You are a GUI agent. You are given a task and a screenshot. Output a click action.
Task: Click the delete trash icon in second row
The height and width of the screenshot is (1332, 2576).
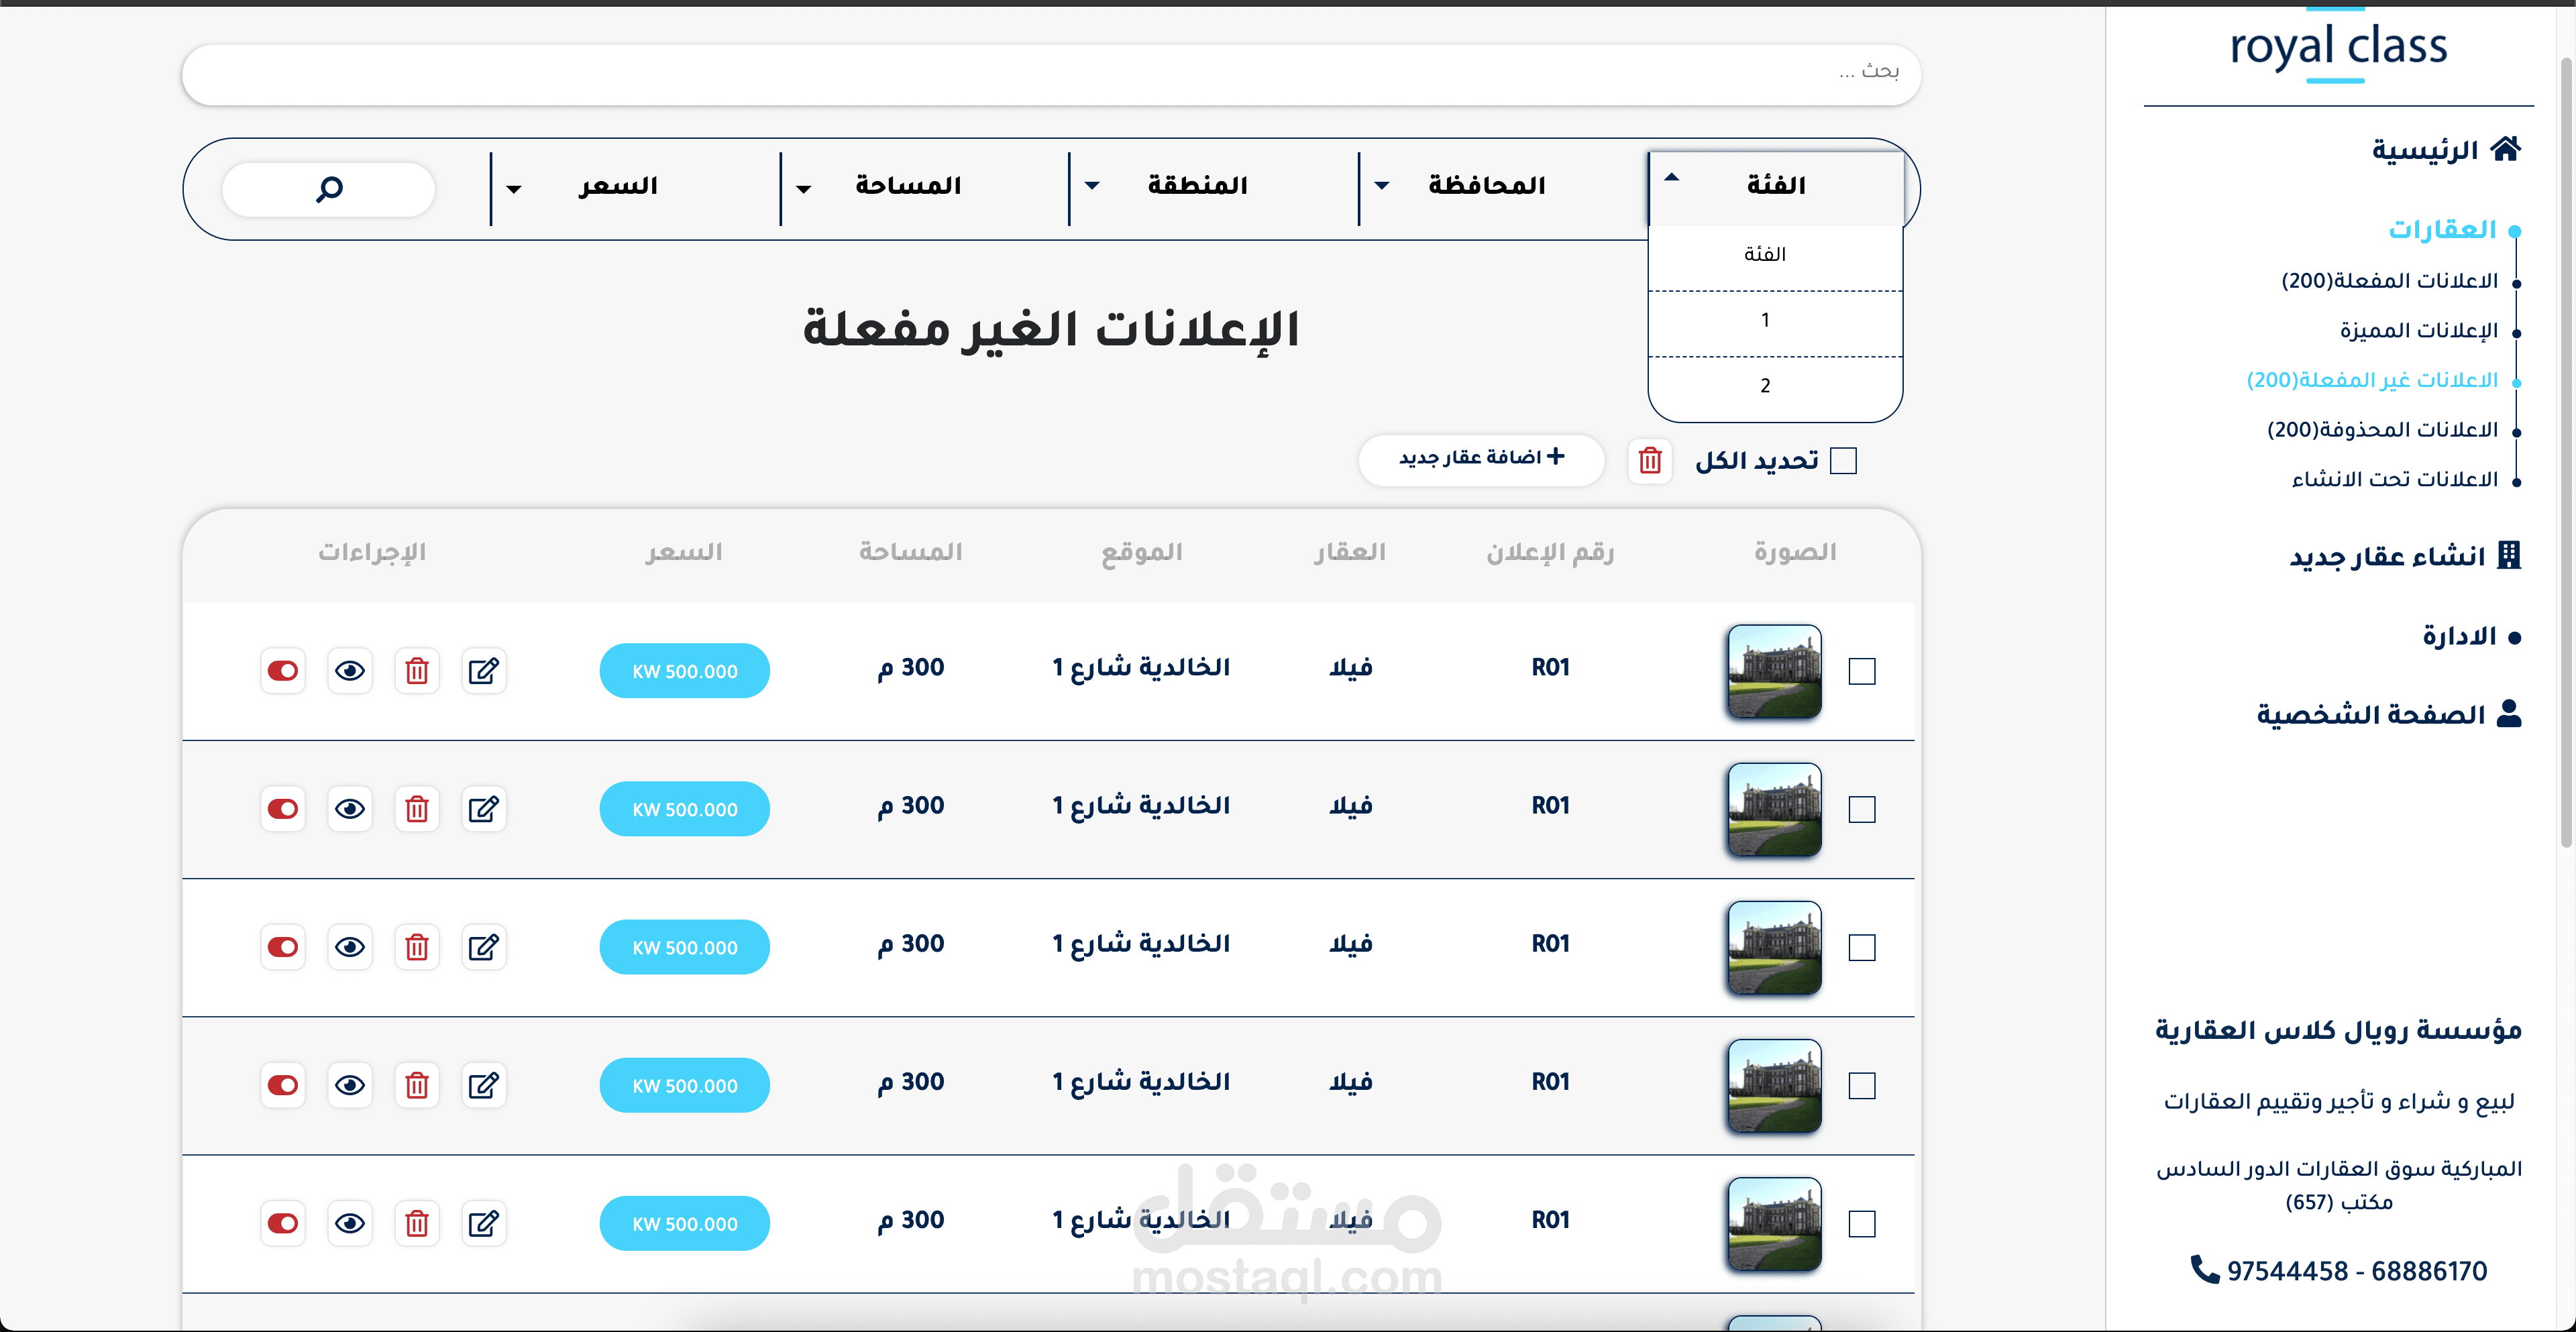pos(417,808)
